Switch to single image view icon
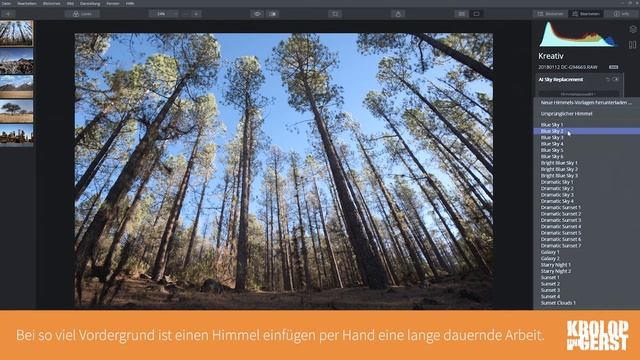 pyautogui.click(x=476, y=14)
